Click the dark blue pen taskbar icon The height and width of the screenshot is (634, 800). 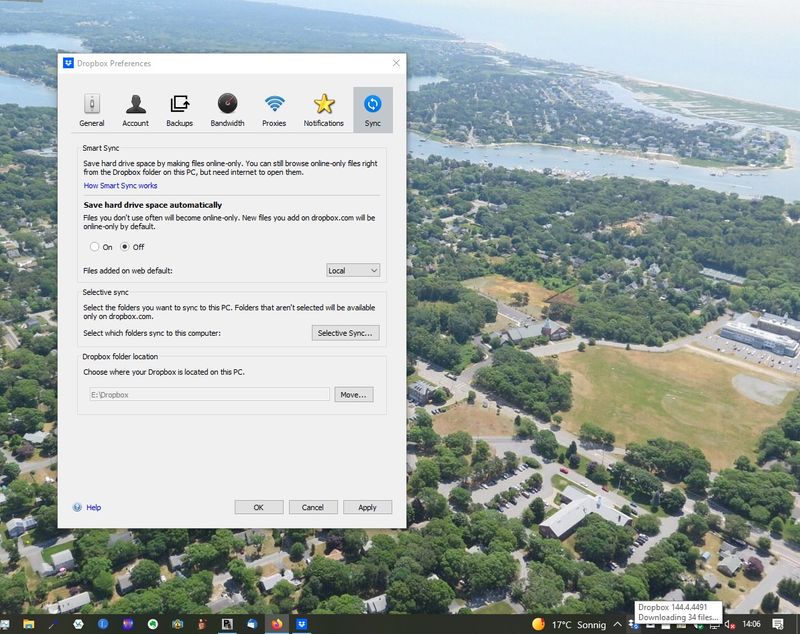[53, 624]
